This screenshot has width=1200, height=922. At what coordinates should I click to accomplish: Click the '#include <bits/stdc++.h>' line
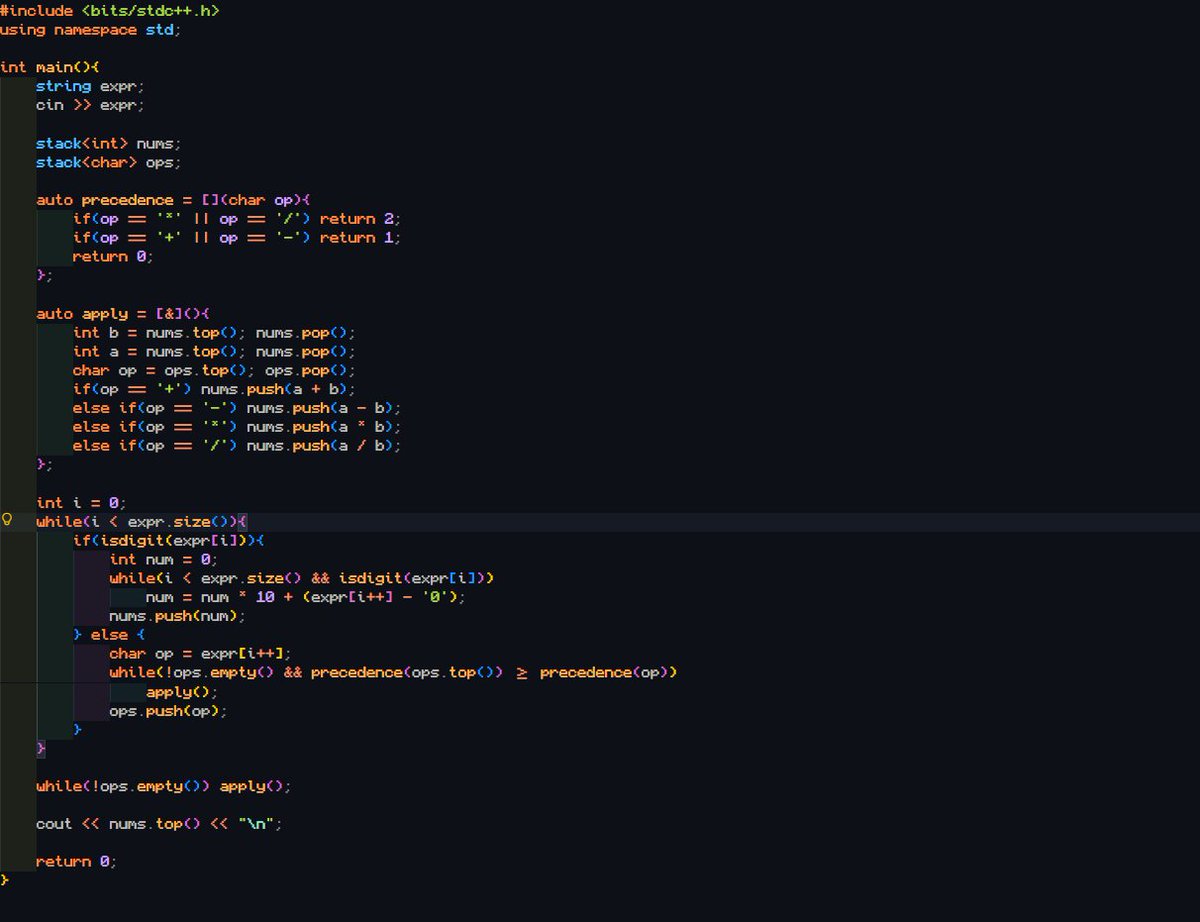coord(110,10)
